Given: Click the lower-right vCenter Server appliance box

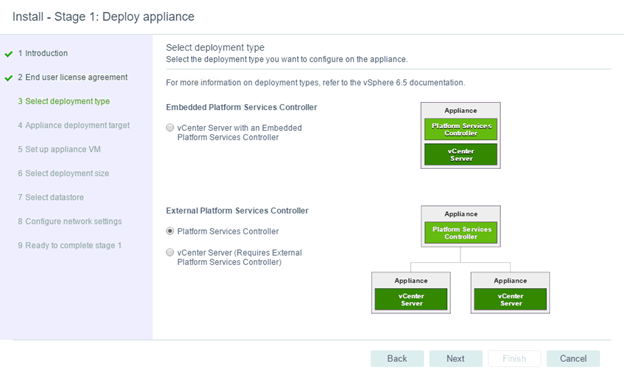Looking at the screenshot, I should coord(510,293).
